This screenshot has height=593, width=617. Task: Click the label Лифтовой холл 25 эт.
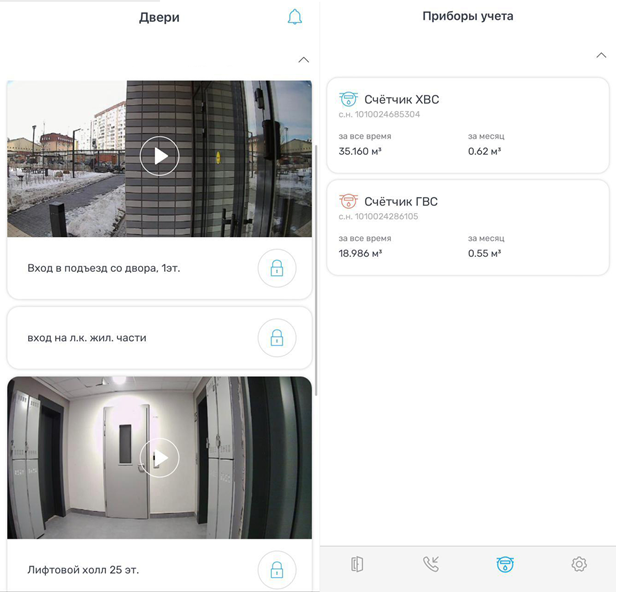pos(83,570)
